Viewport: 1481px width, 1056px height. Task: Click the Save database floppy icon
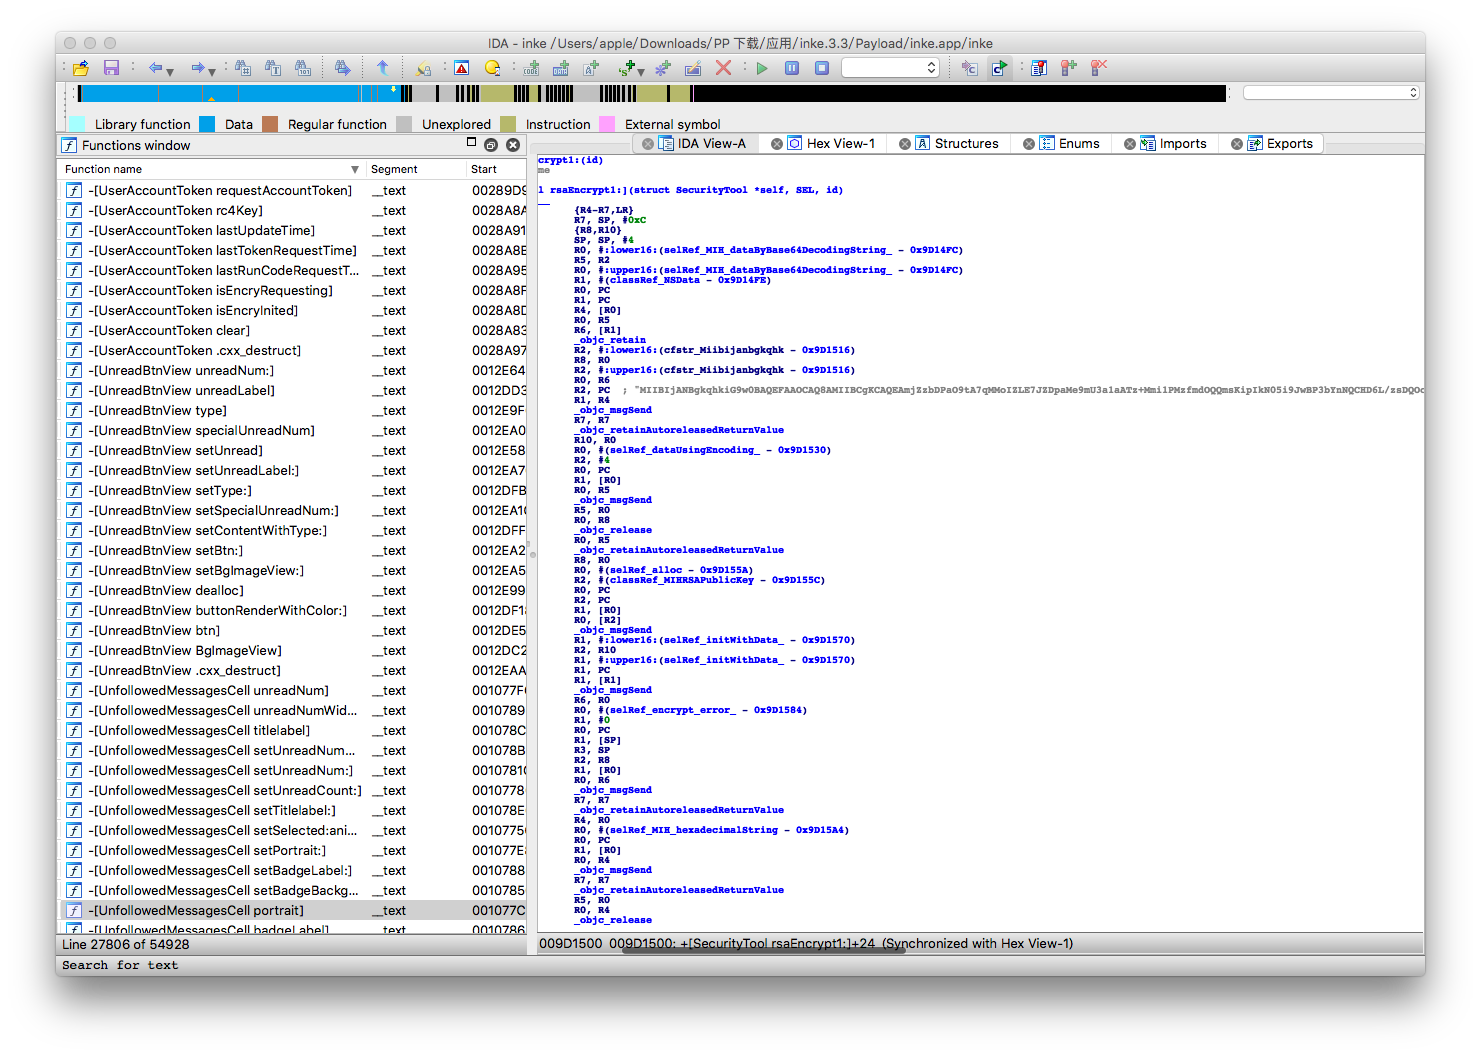(x=111, y=68)
